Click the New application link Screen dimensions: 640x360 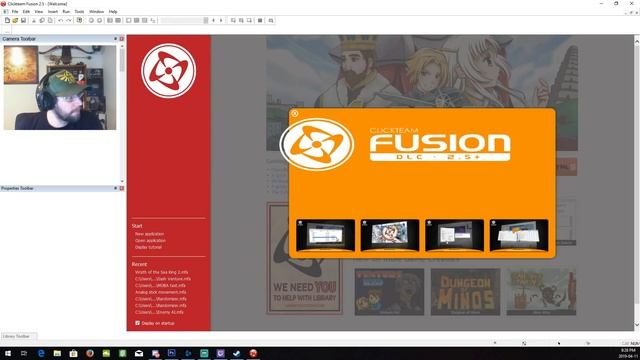pos(149,234)
